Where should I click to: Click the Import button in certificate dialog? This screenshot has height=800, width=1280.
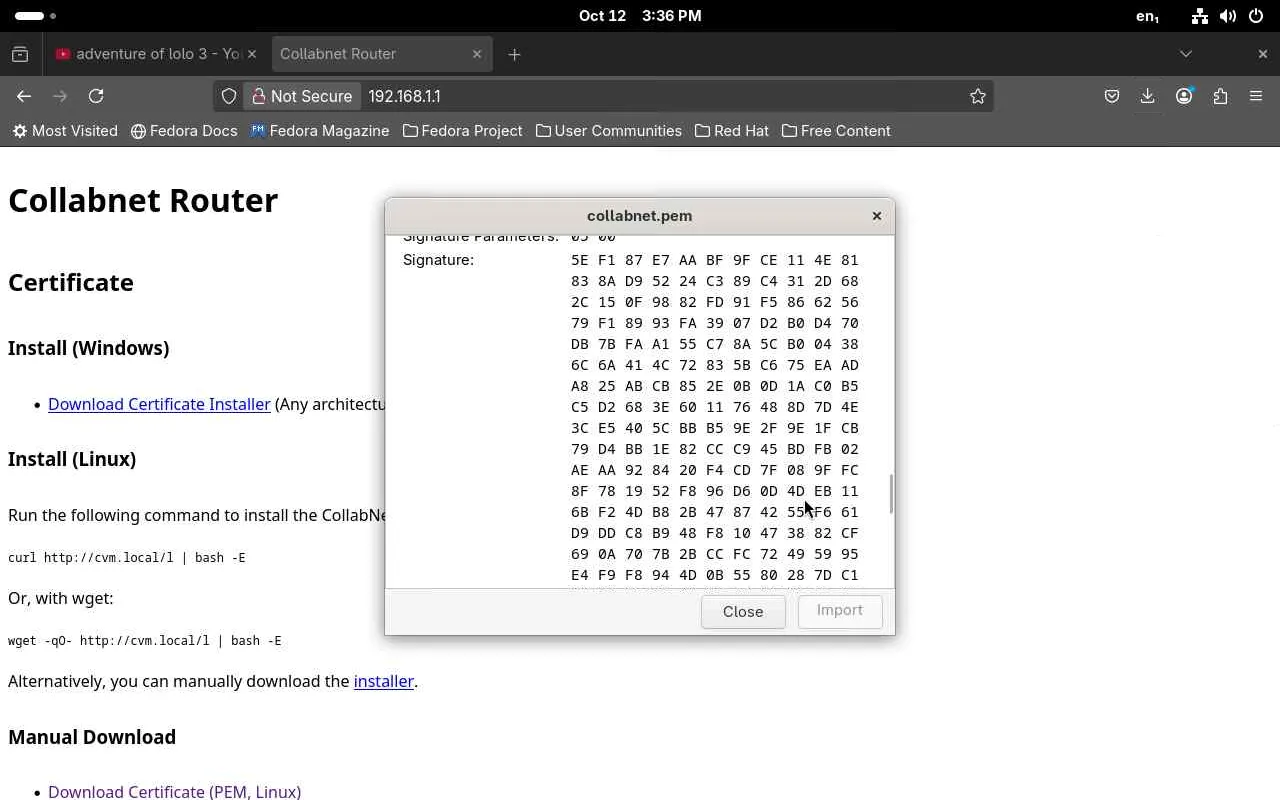pyautogui.click(x=840, y=611)
